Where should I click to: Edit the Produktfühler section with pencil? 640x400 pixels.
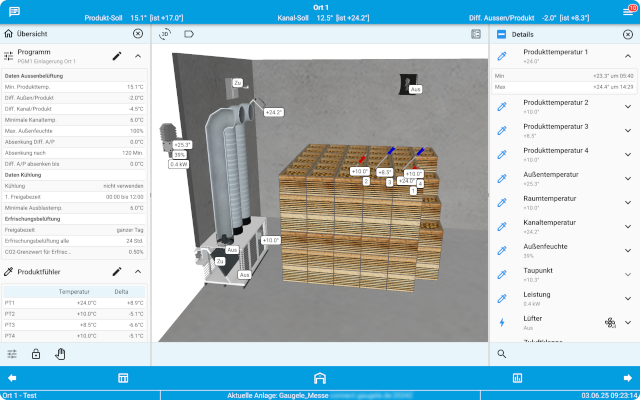click(117, 271)
